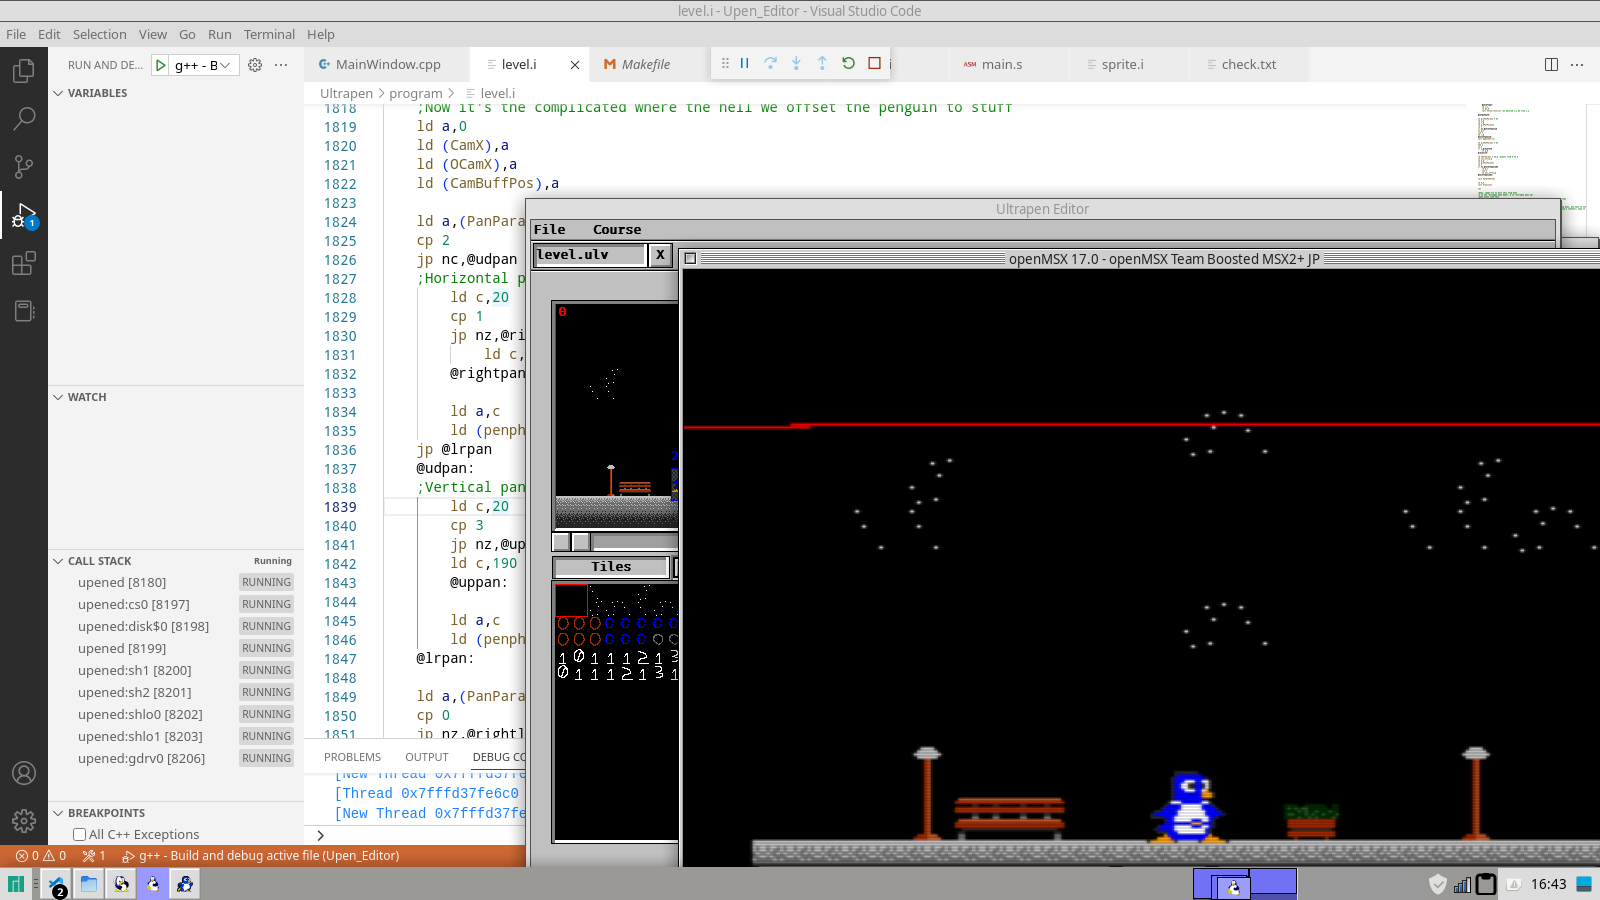Open the OUTPUT panel tab
The image size is (1600, 900).
pos(427,757)
